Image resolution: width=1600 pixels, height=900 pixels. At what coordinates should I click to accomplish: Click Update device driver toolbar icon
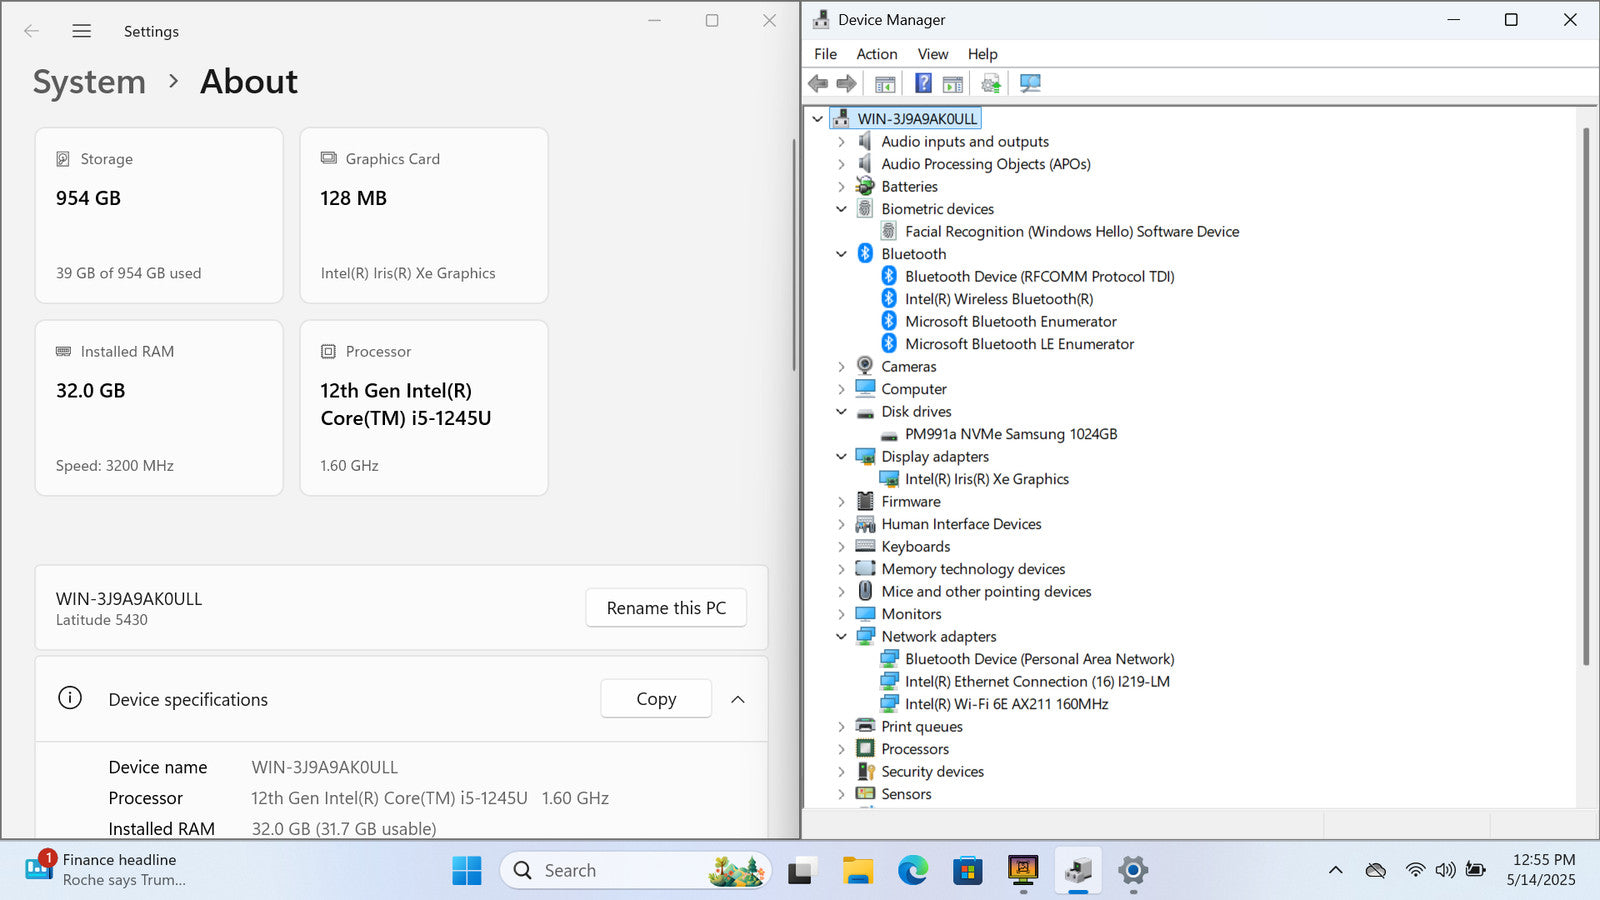pos(990,84)
